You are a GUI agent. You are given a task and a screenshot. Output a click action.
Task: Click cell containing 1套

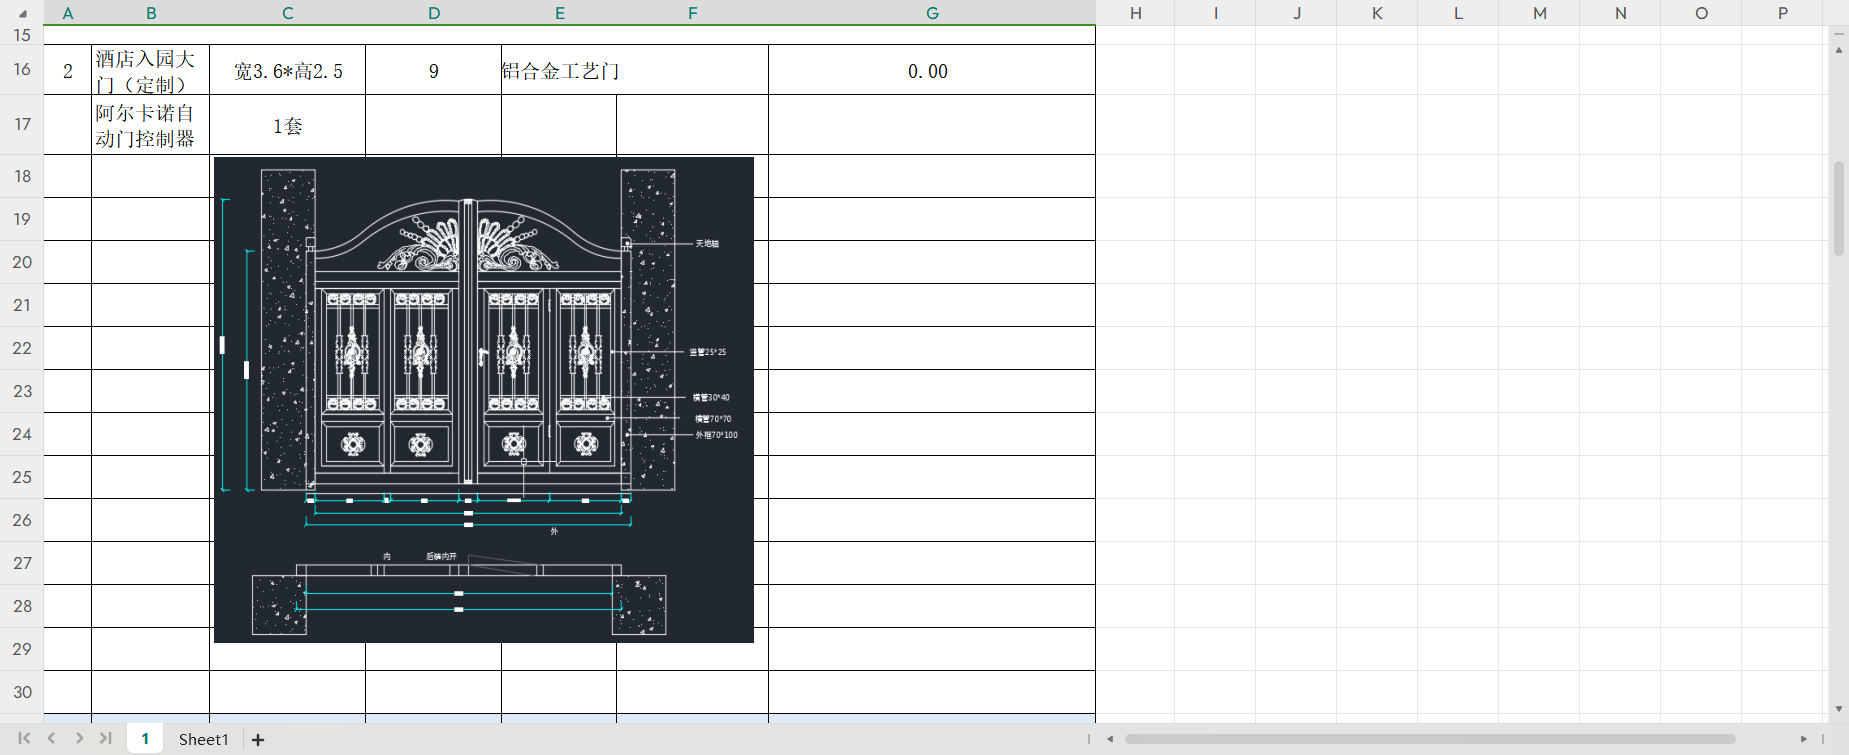click(x=288, y=125)
